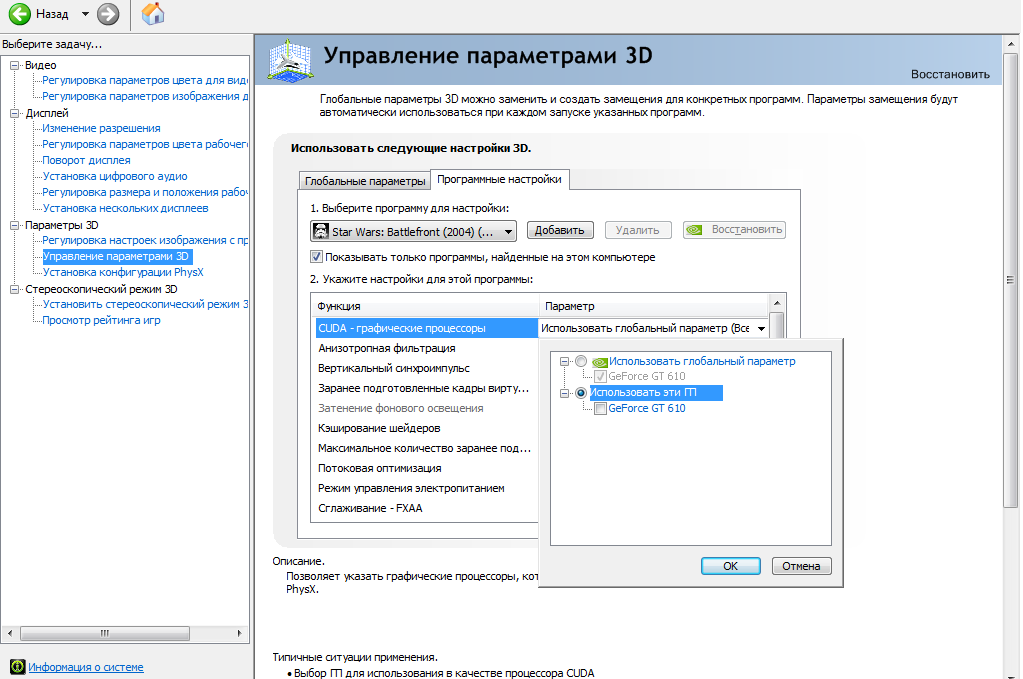Click the green Back arrow icon

[20, 14]
